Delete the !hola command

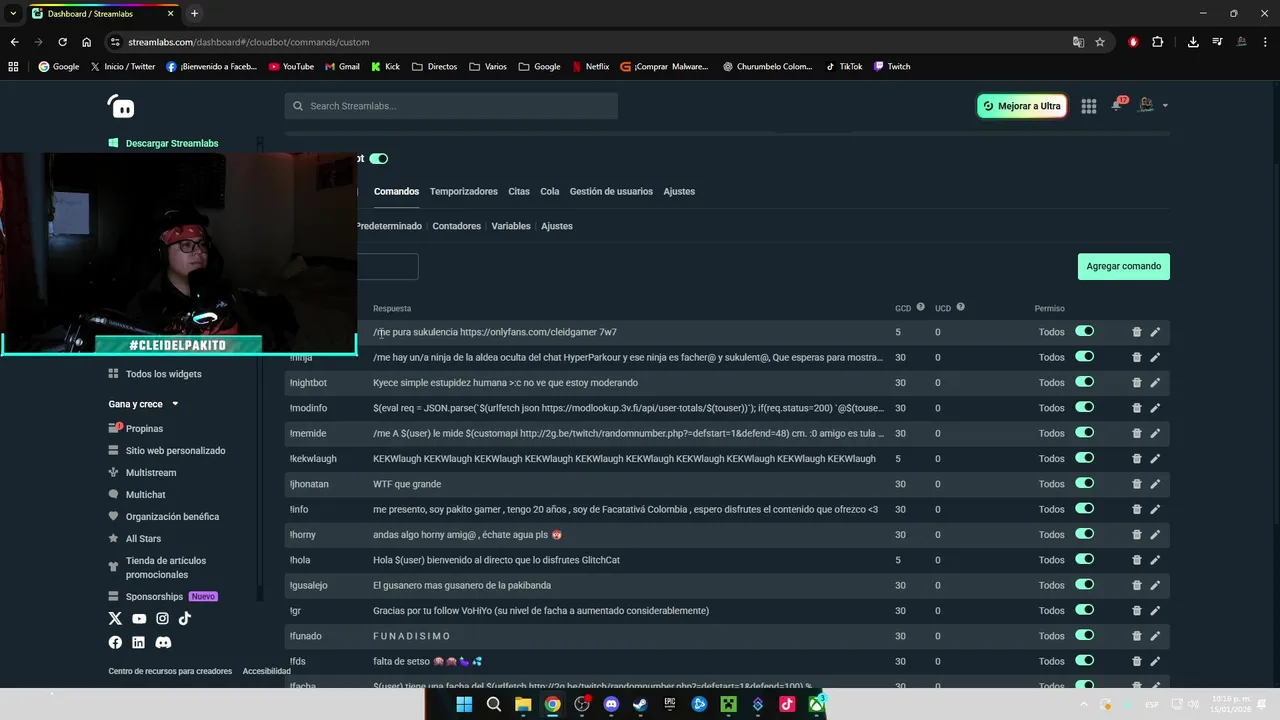(x=1137, y=560)
